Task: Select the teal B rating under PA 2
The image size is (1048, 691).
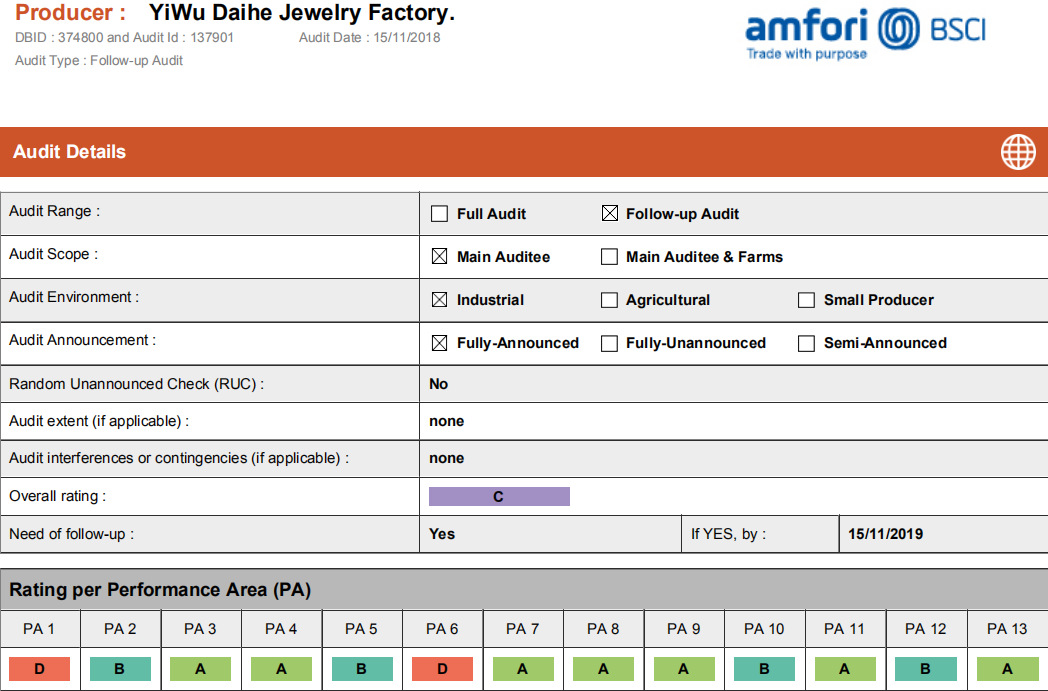Action: pos(120,669)
